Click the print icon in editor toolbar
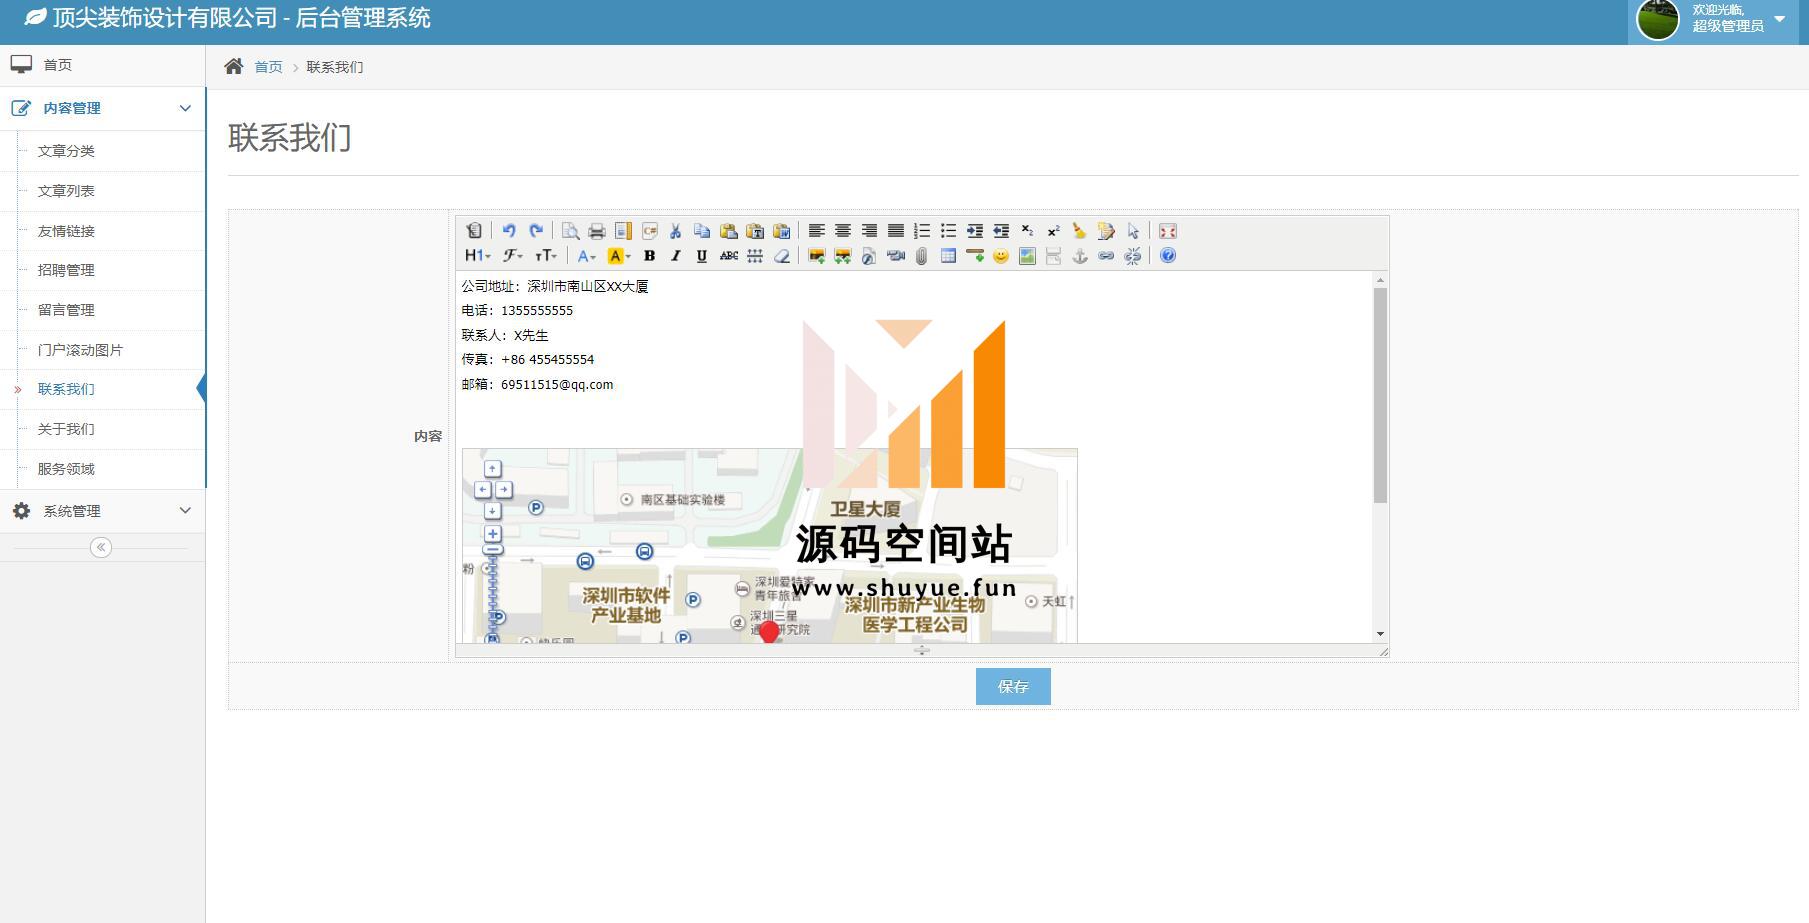 [597, 231]
